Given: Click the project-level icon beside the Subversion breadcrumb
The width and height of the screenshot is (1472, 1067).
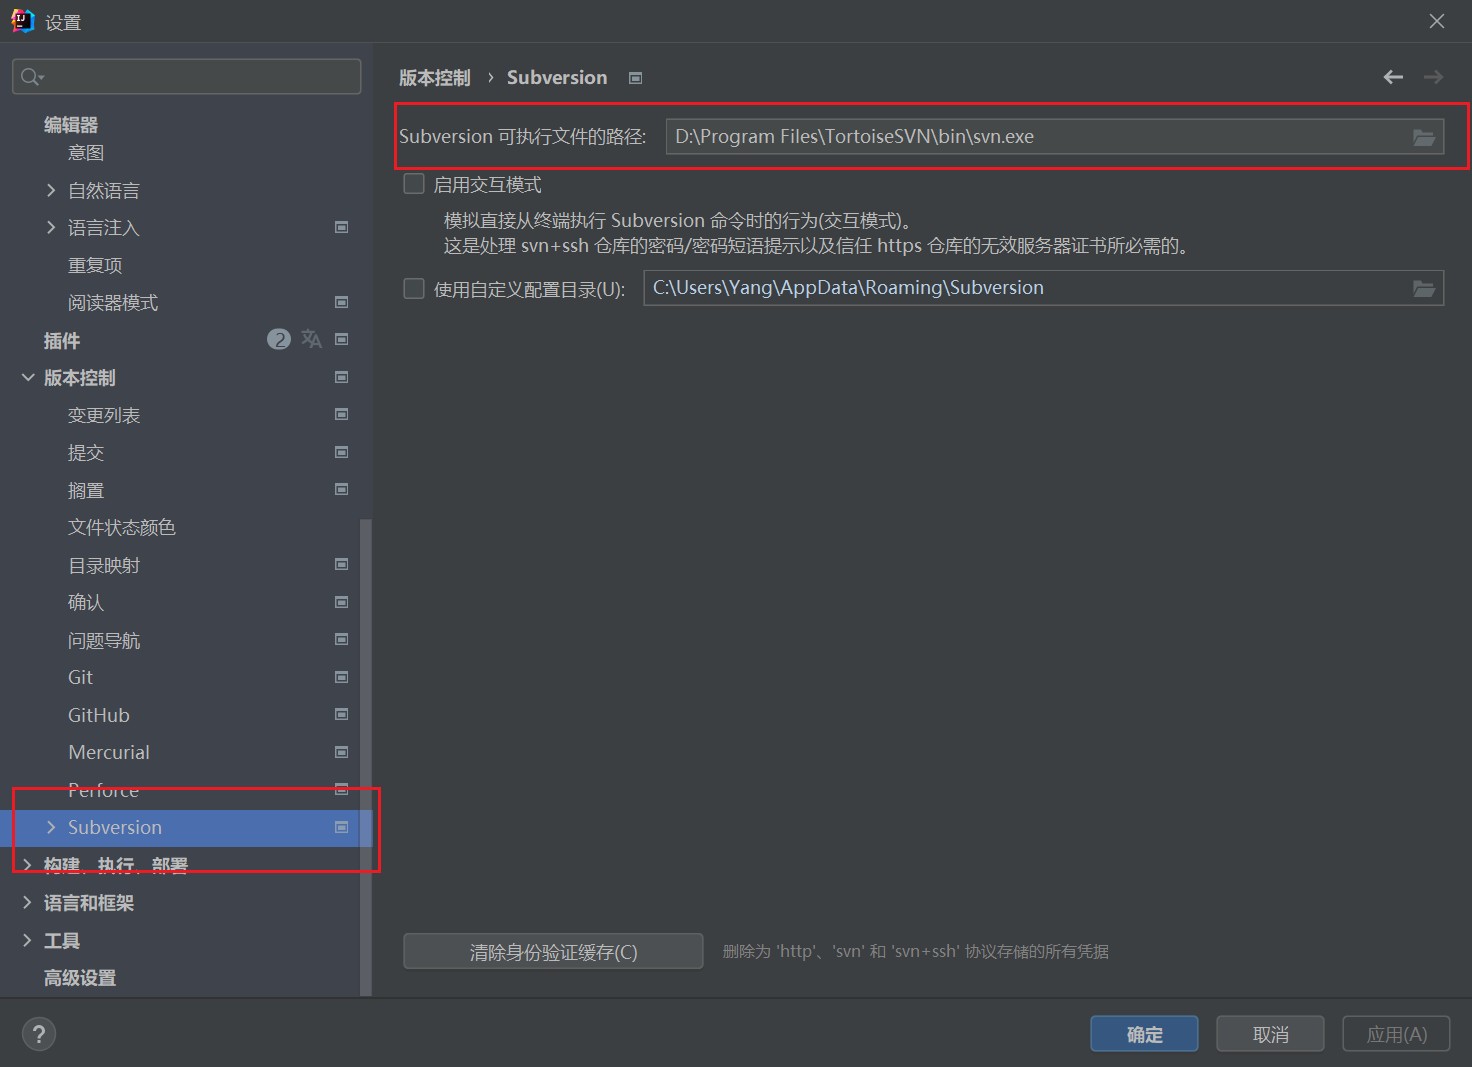Looking at the screenshot, I should (635, 78).
